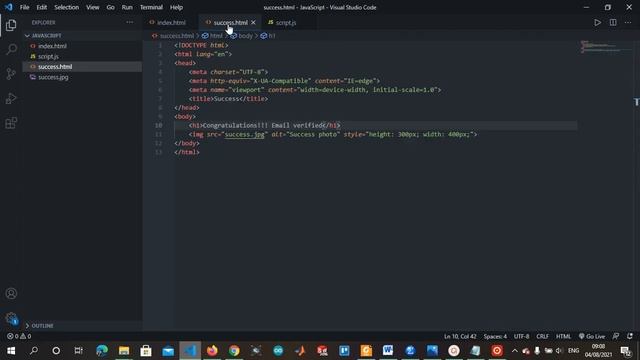Open script.js in the file tree
Viewport: 640px width, 360px height.
point(82,56)
